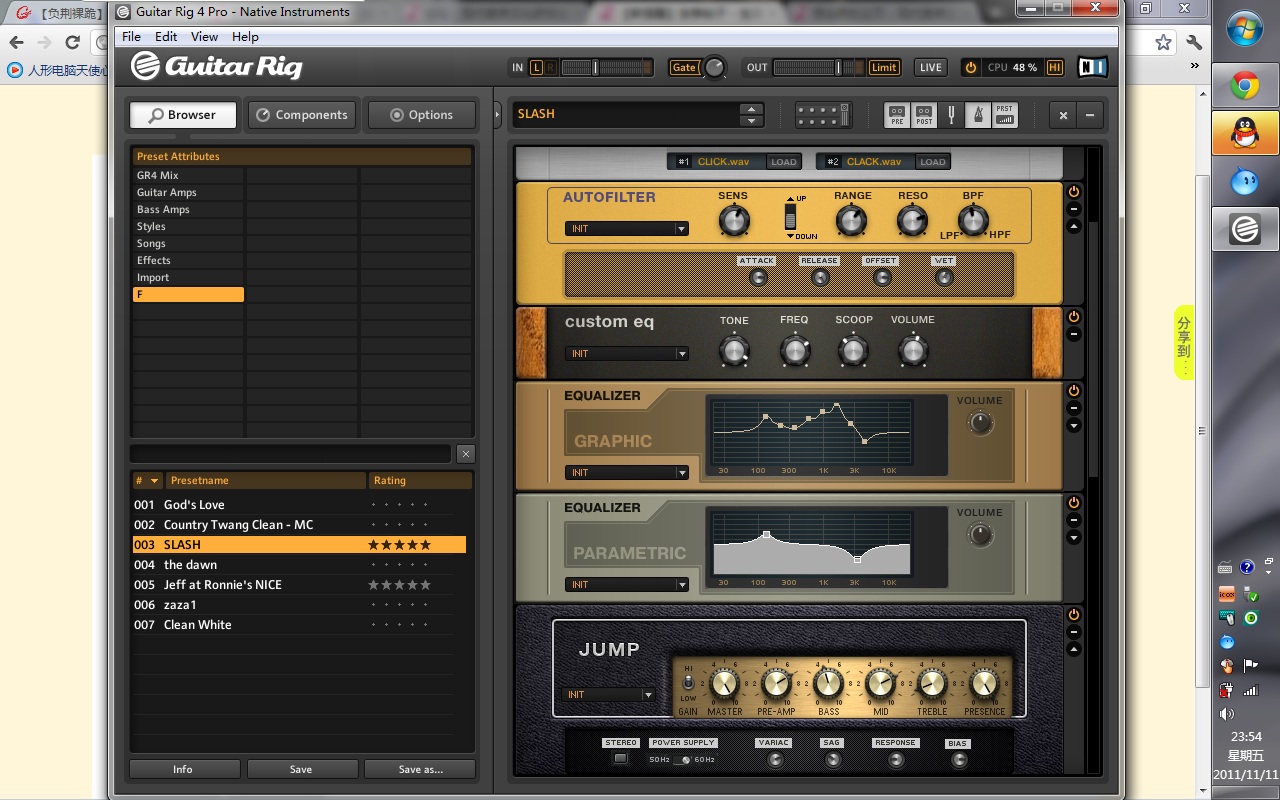Open the QQ penguin taskbar icon
This screenshot has width=1280, height=800.
(x=1245, y=133)
